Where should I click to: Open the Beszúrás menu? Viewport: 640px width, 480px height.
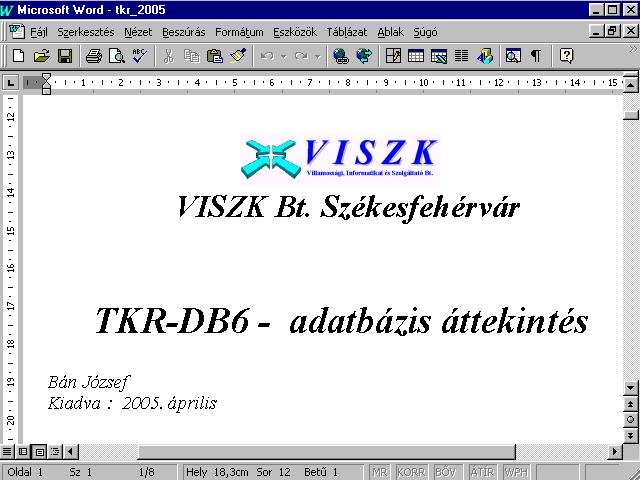tap(184, 32)
